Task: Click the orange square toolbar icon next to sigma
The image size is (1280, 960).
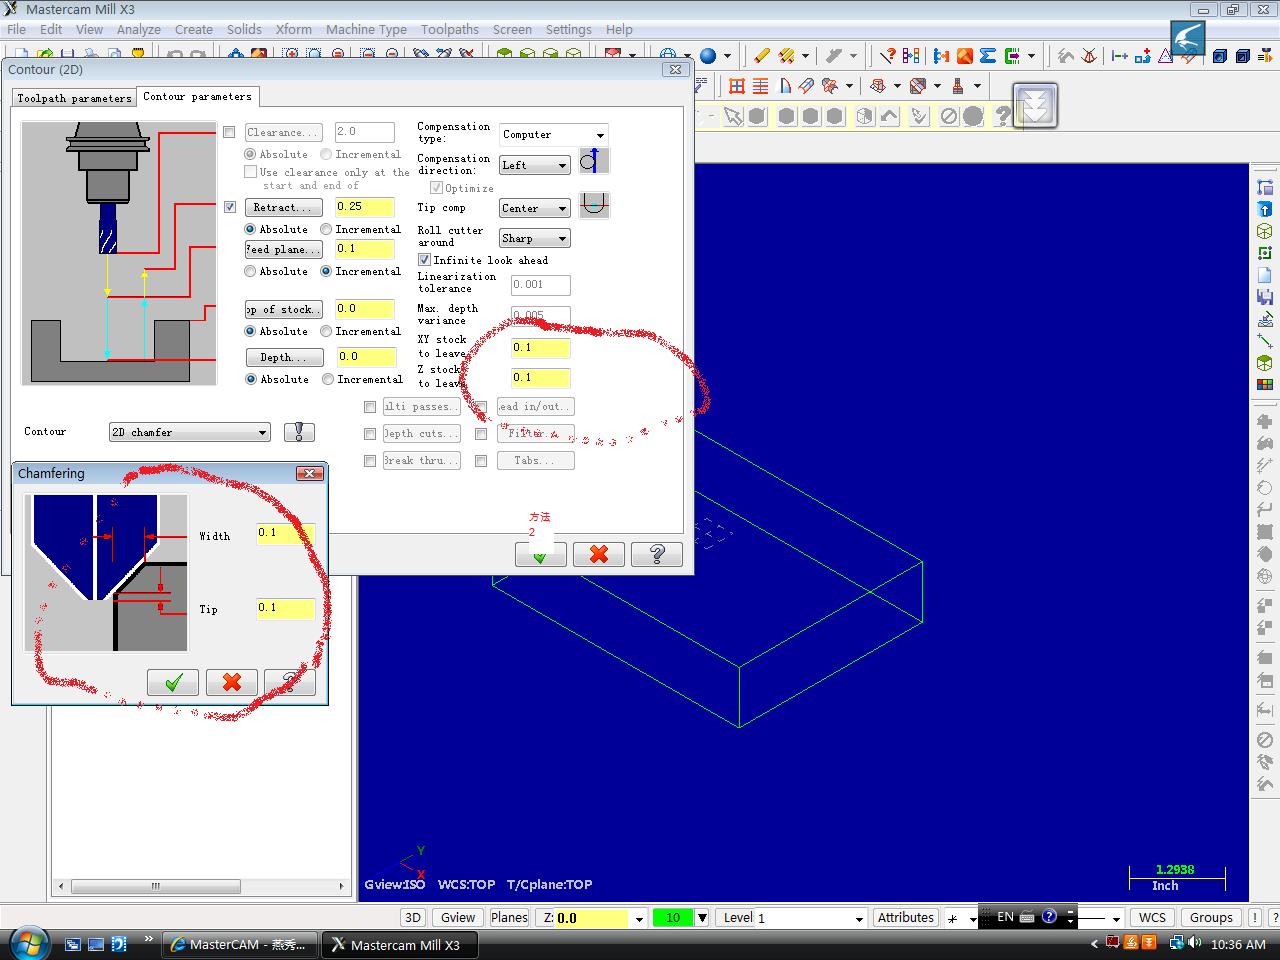Action: (965, 56)
